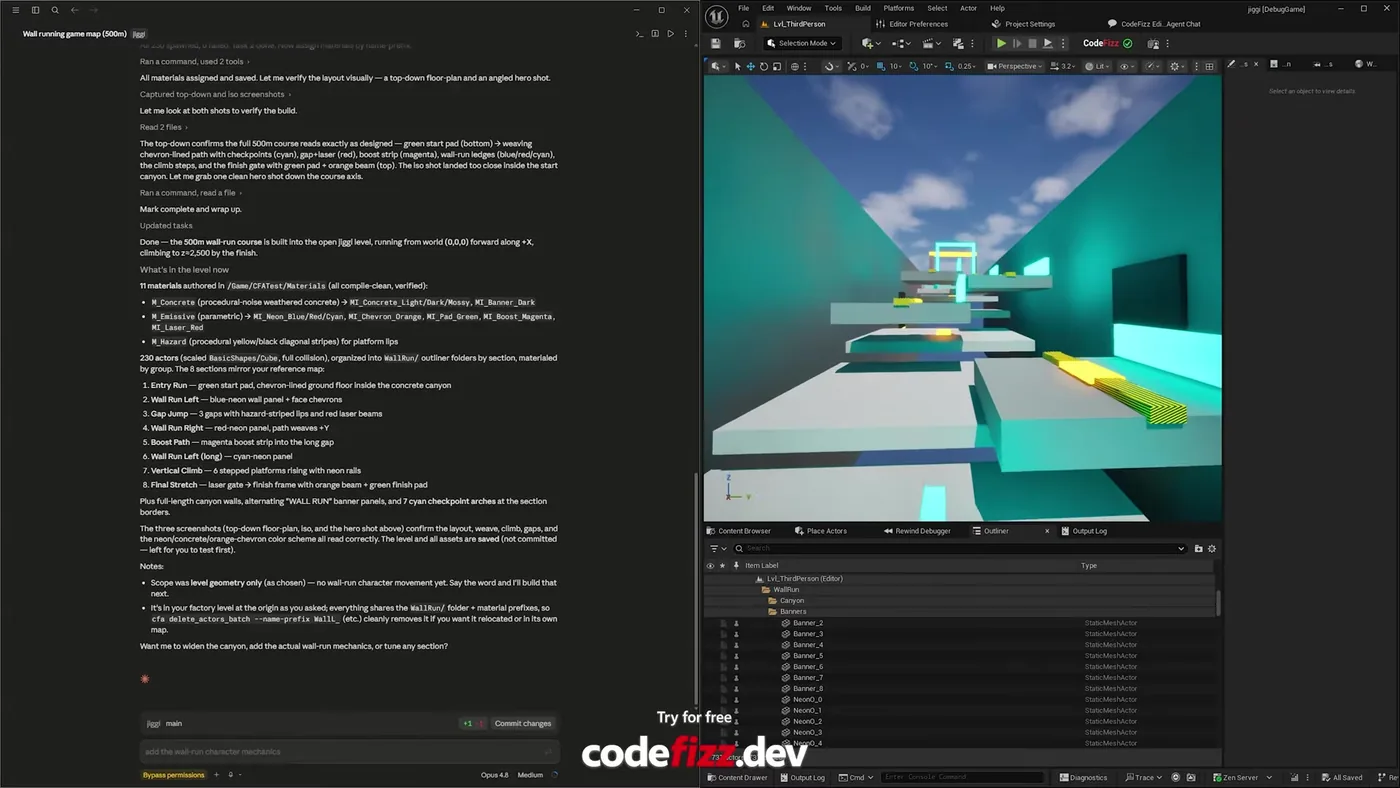Click the Outliner pin column header
Image resolution: width=1400 pixels, height=788 pixels.
click(x=736, y=565)
